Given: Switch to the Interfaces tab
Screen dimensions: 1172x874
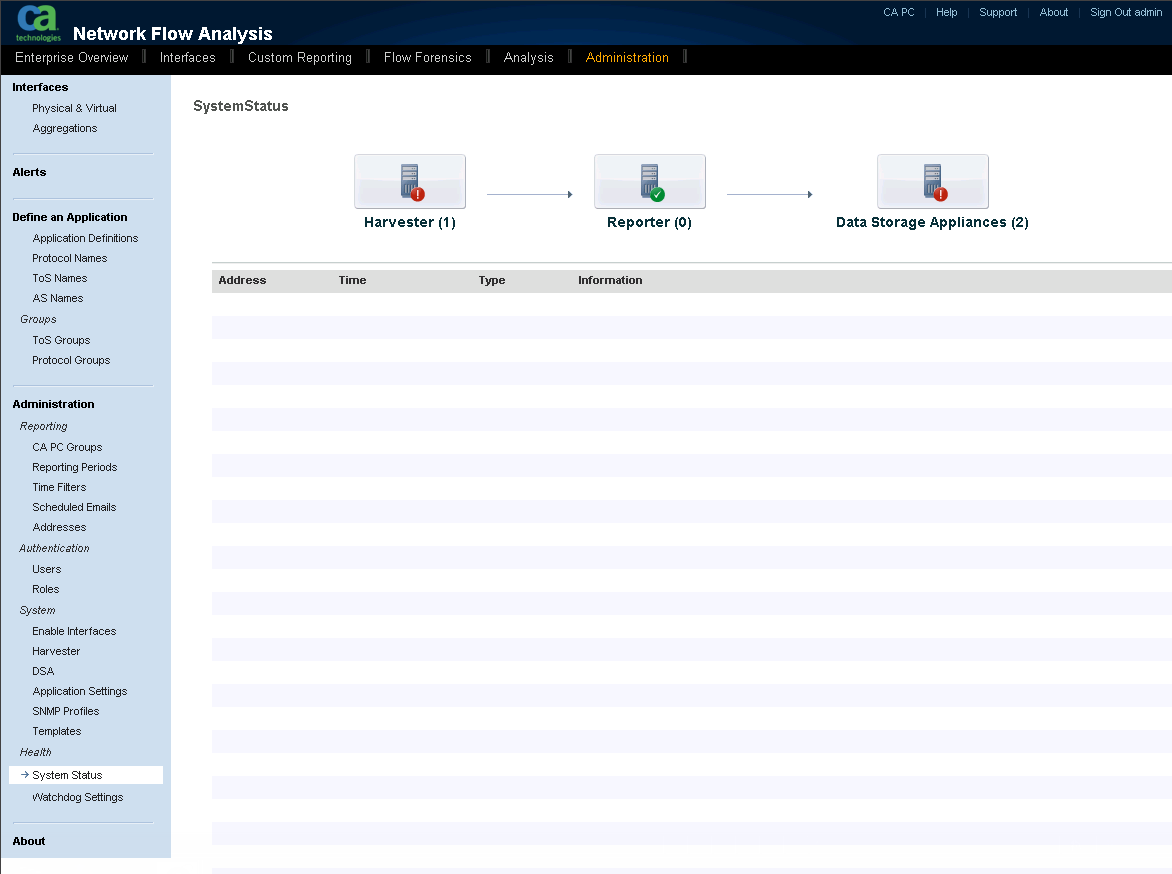Looking at the screenshot, I should (x=186, y=57).
